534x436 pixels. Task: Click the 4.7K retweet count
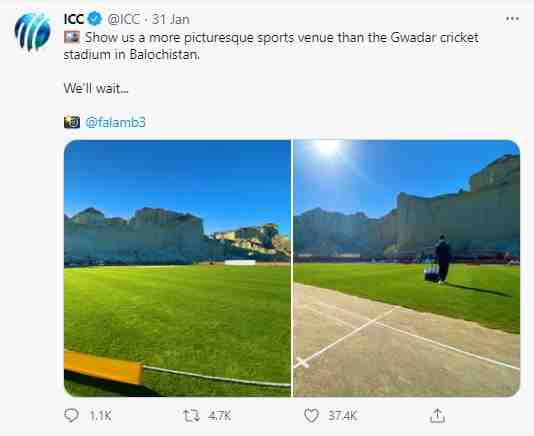[220, 416]
